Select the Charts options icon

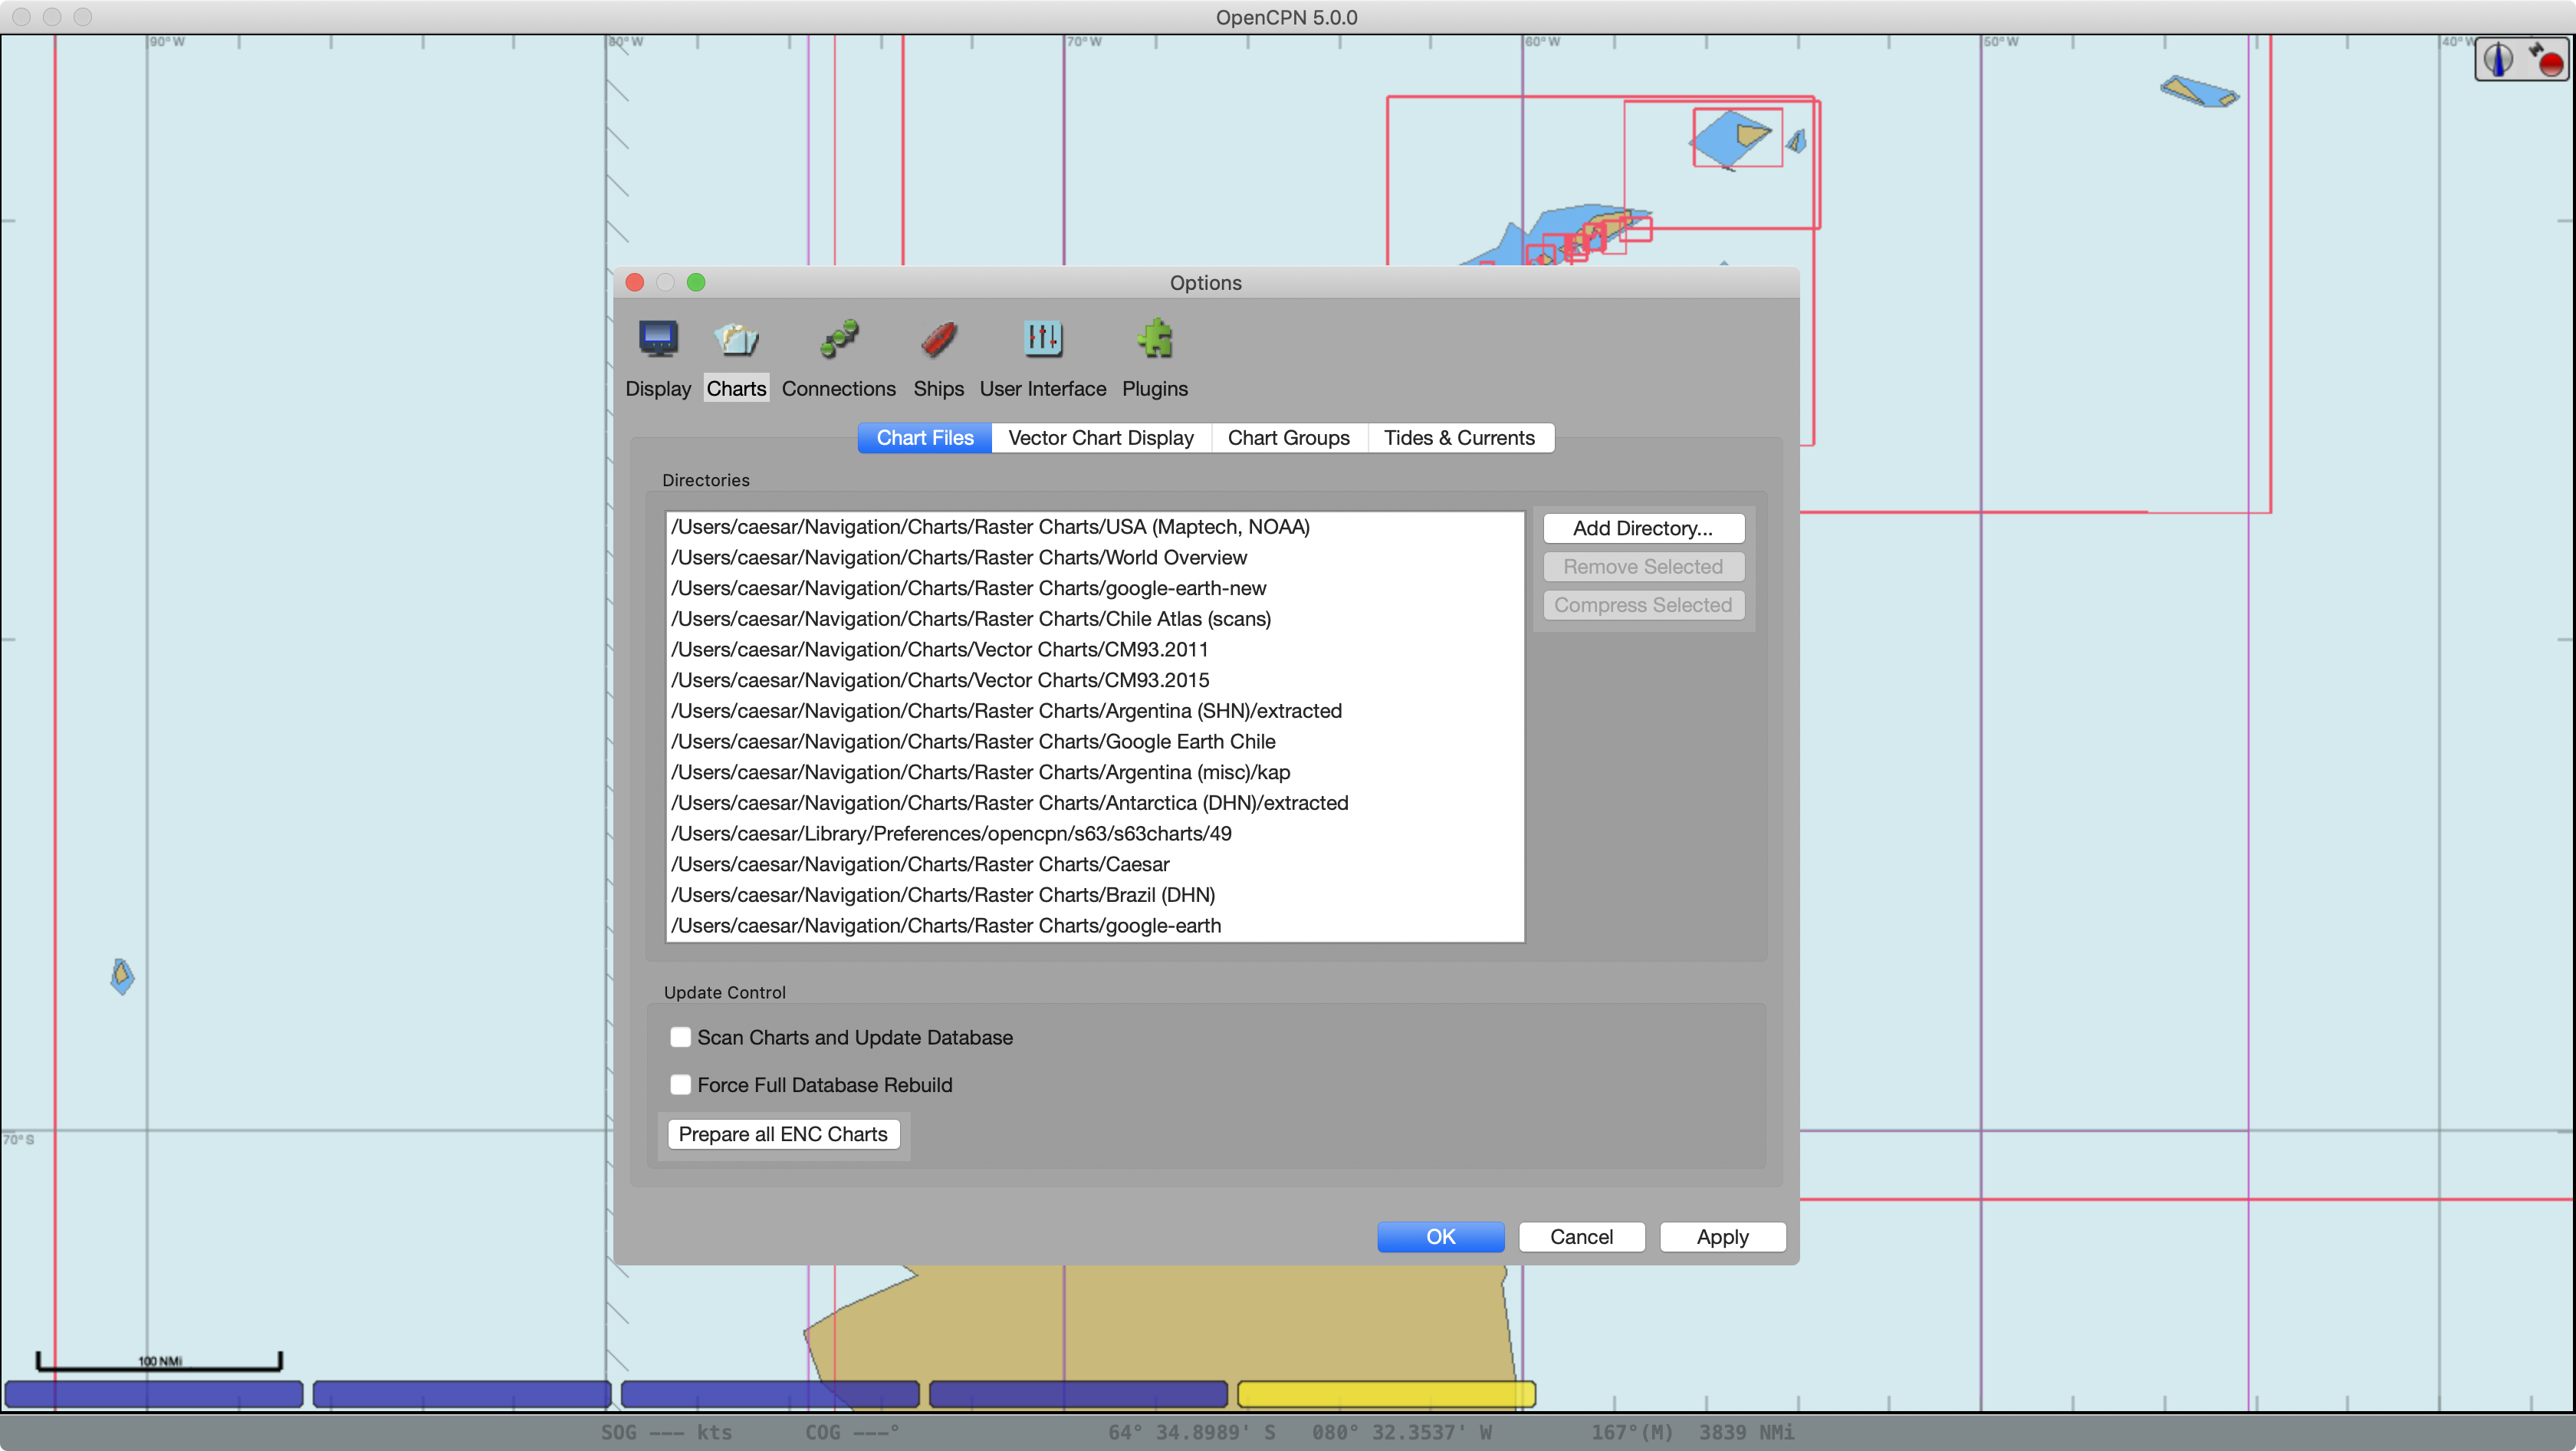(736, 340)
